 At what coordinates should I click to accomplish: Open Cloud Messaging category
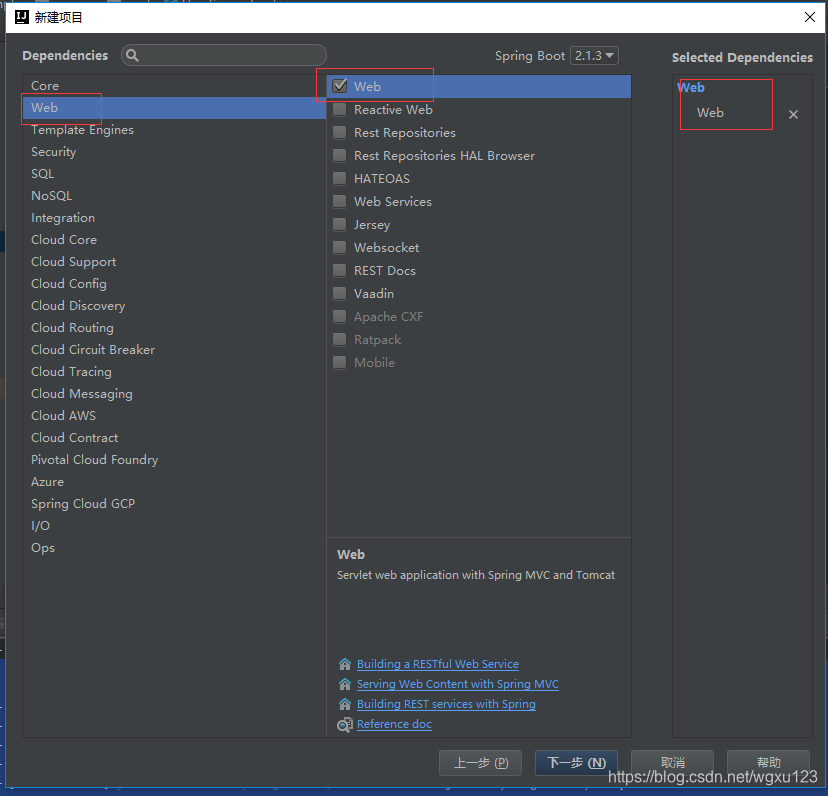click(x=174, y=394)
